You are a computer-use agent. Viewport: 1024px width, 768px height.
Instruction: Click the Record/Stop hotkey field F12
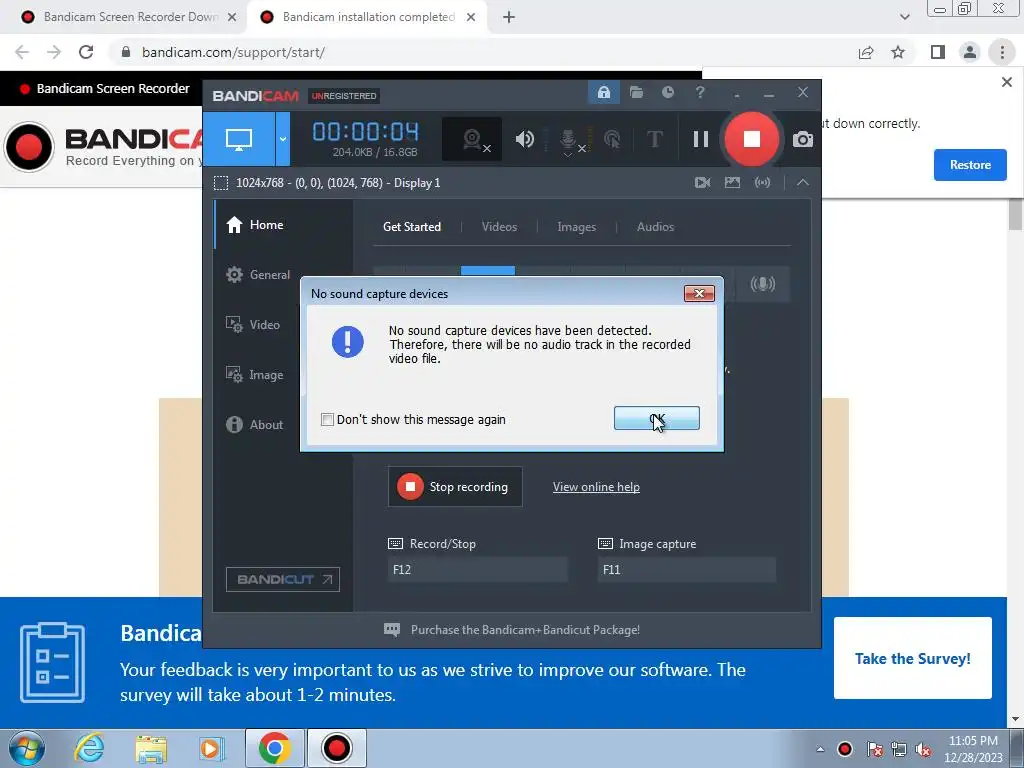pyautogui.click(x=477, y=569)
